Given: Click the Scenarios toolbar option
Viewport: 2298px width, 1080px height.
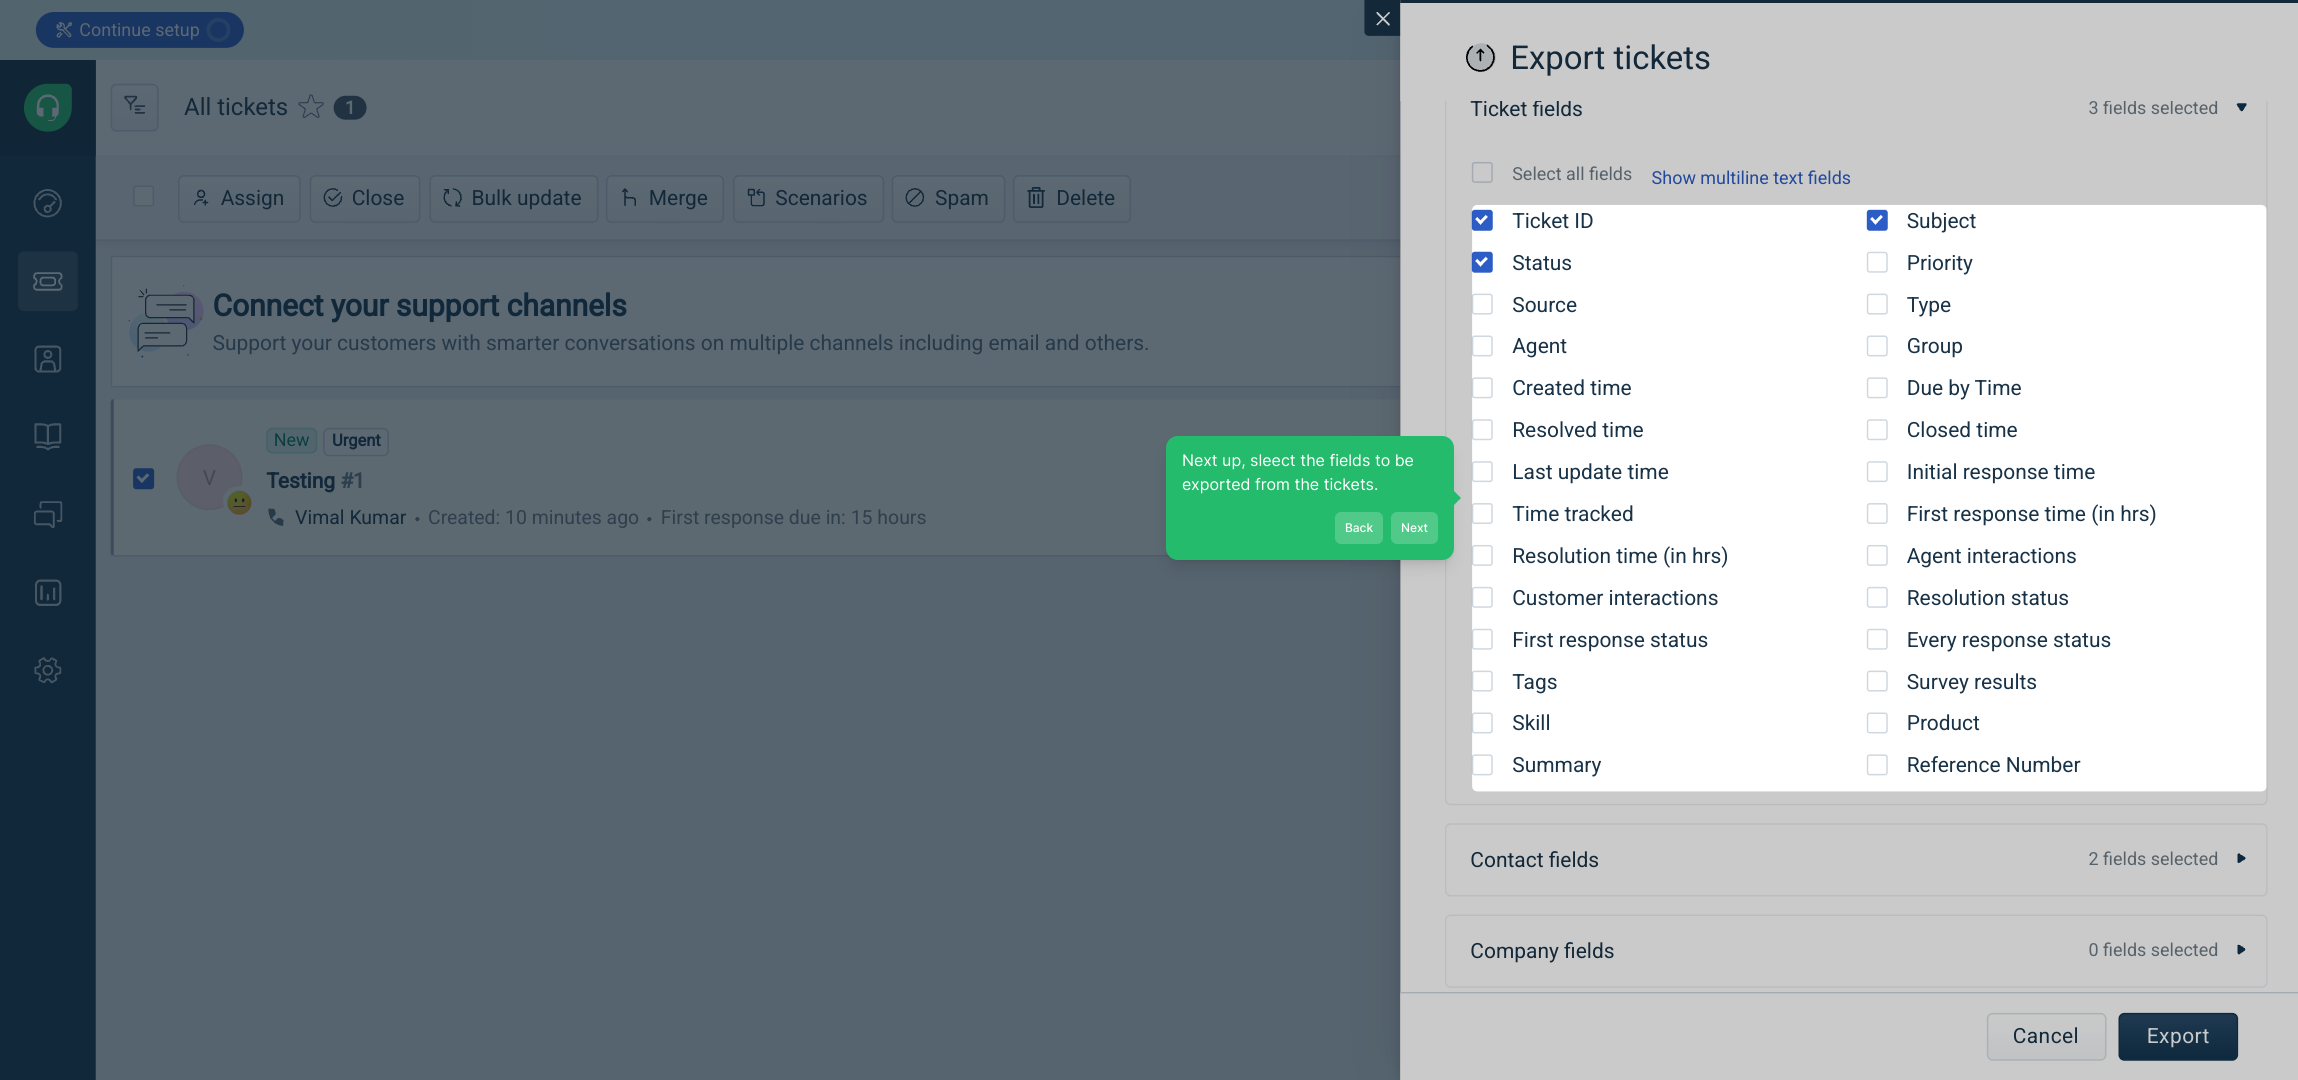Looking at the screenshot, I should click(x=807, y=198).
